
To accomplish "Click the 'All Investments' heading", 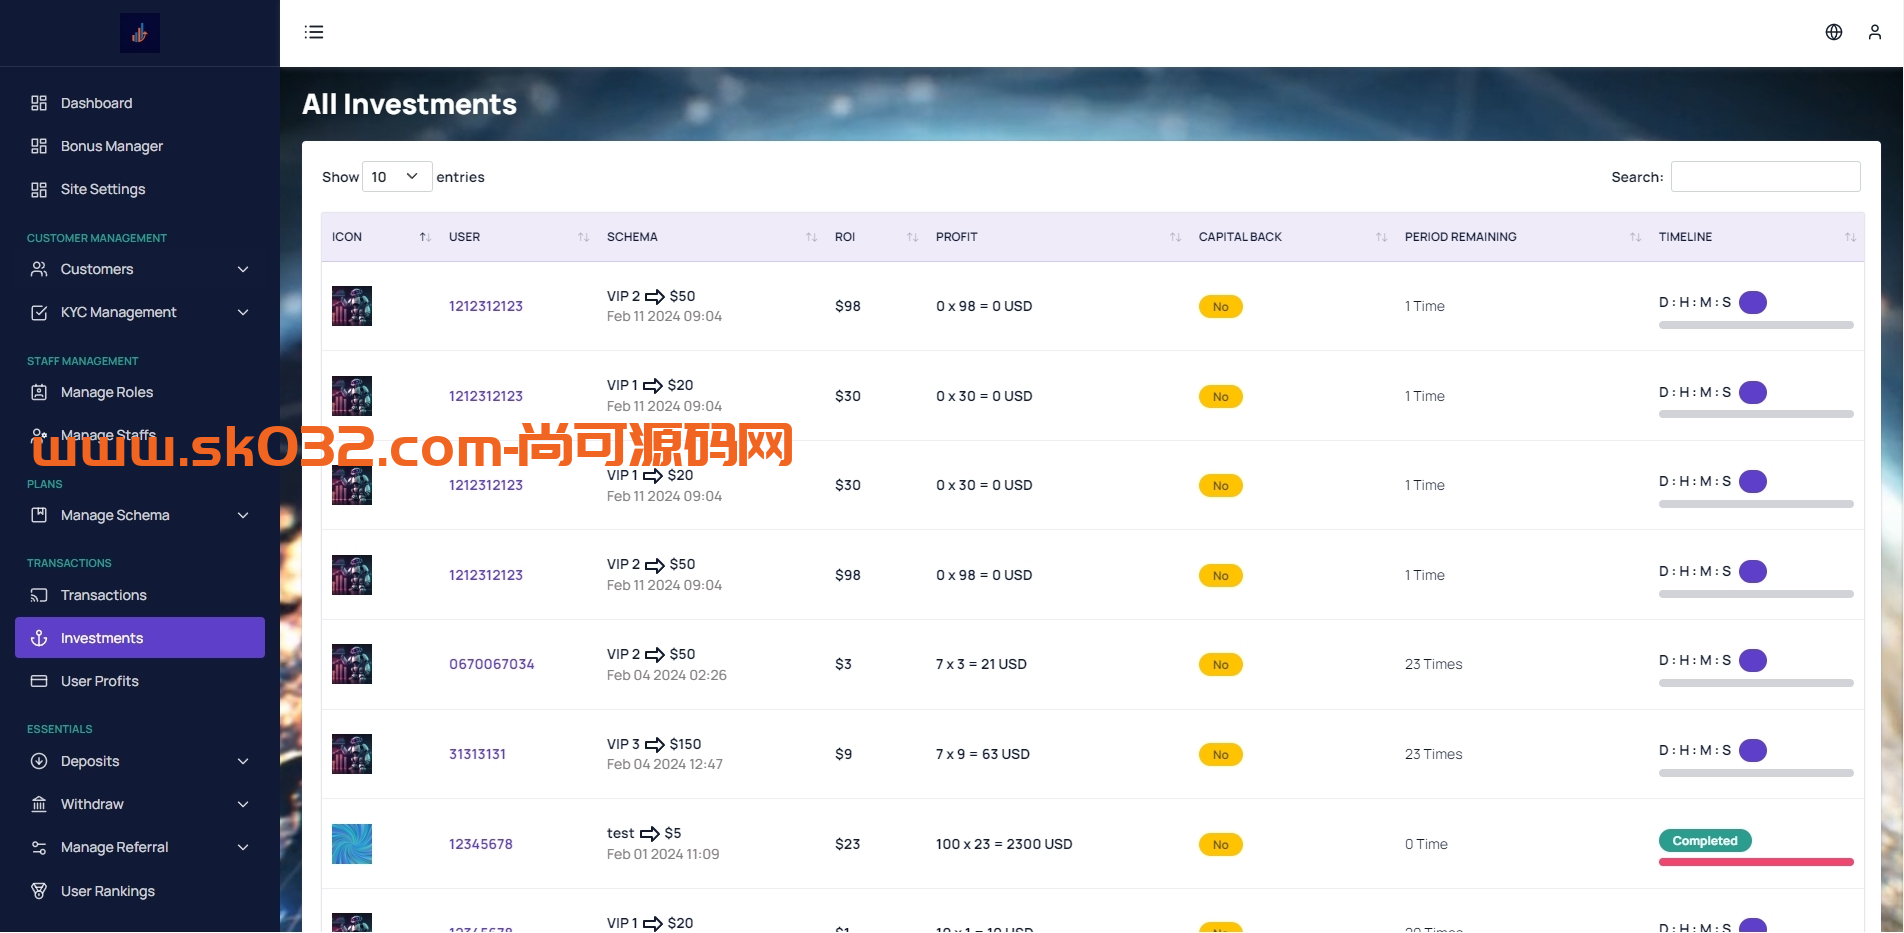I will point(409,104).
